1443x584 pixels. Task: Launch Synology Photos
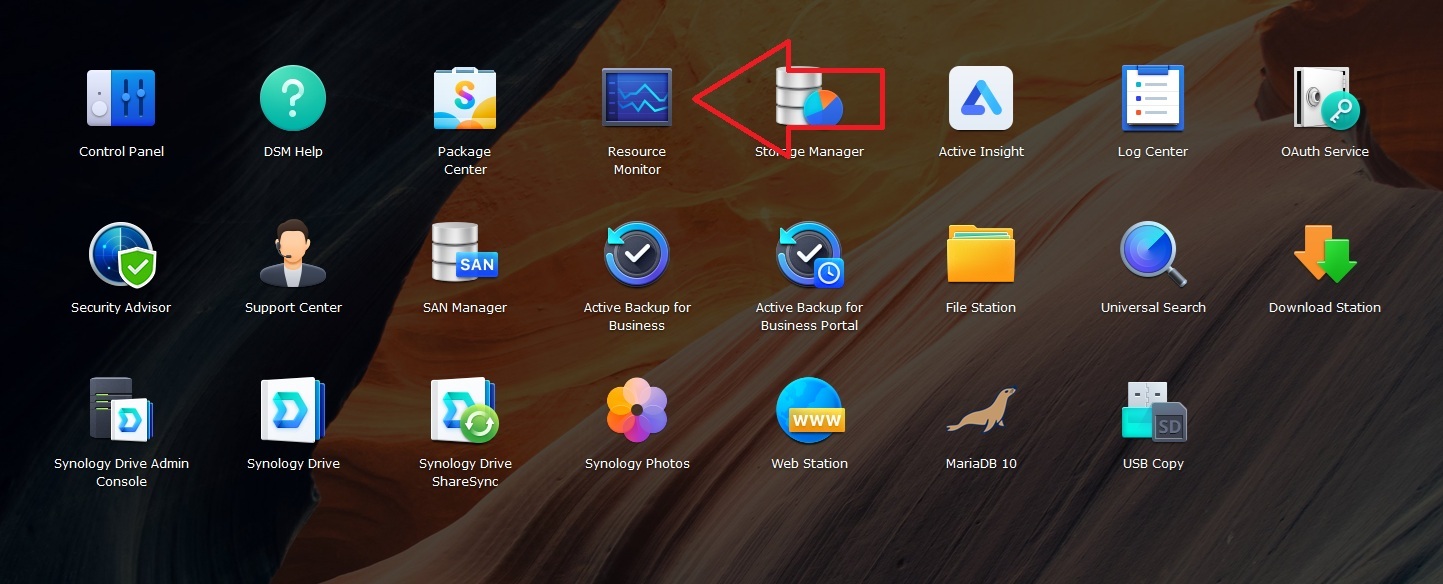[637, 410]
